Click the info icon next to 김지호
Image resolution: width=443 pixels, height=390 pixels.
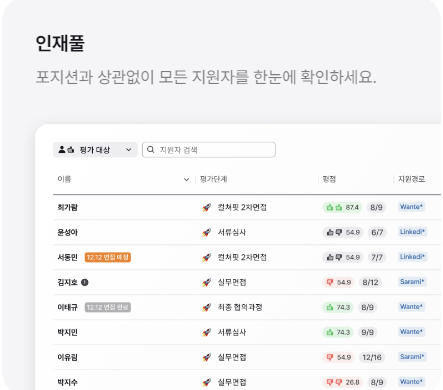[85, 282]
